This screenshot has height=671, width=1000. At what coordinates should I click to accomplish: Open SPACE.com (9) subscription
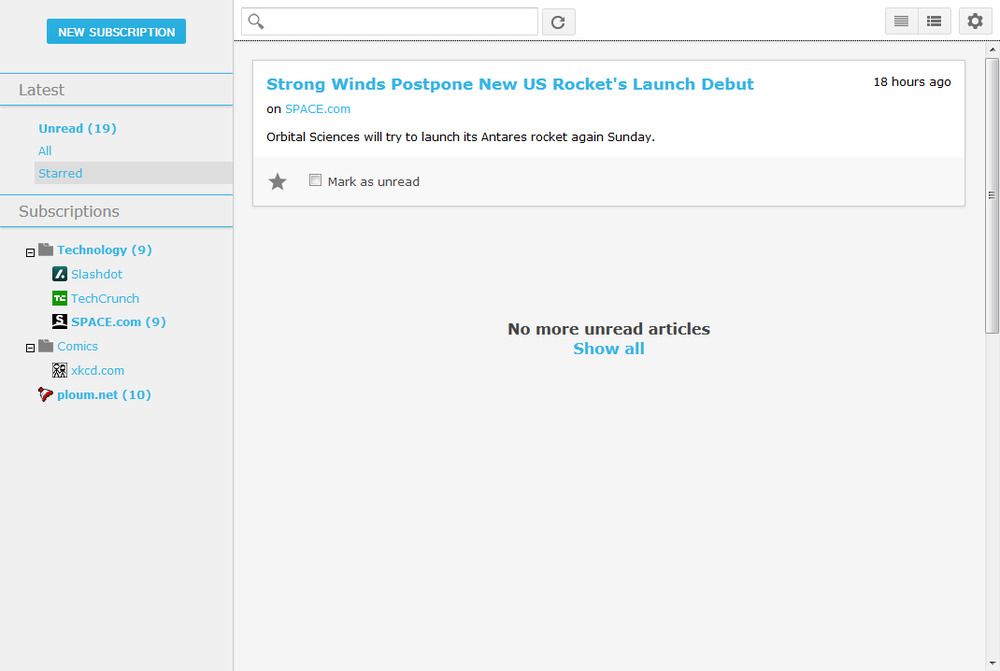[118, 322]
